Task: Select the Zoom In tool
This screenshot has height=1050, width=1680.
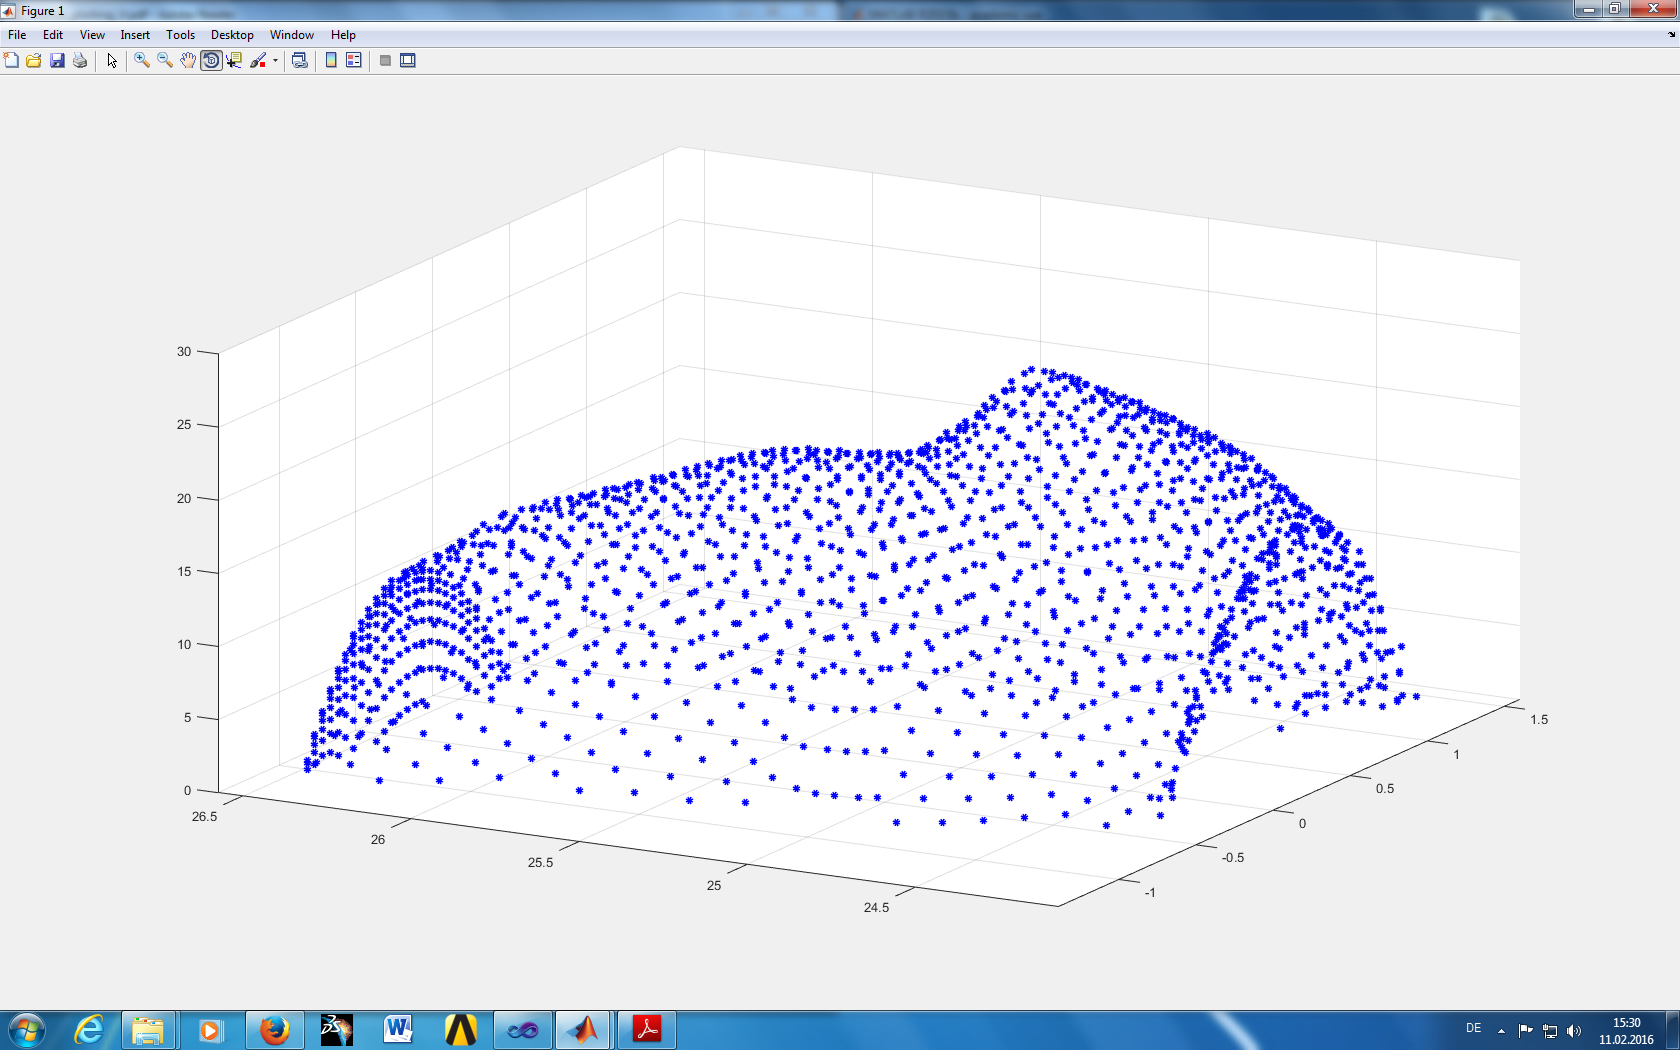Action: pyautogui.click(x=142, y=61)
